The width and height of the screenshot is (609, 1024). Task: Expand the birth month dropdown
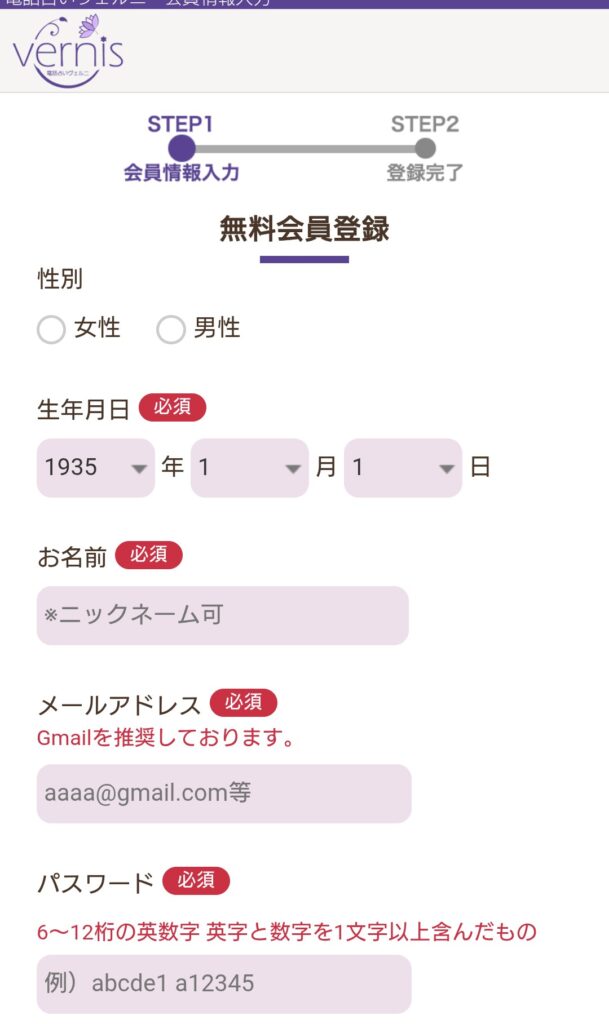point(249,467)
